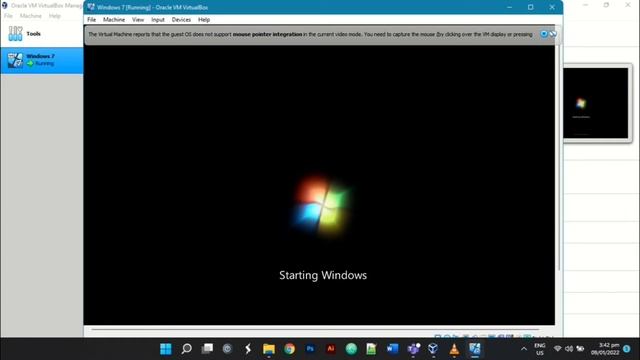The width and height of the screenshot is (640, 360).
Task: Open Task View on the taskbar
Action: [207, 349]
